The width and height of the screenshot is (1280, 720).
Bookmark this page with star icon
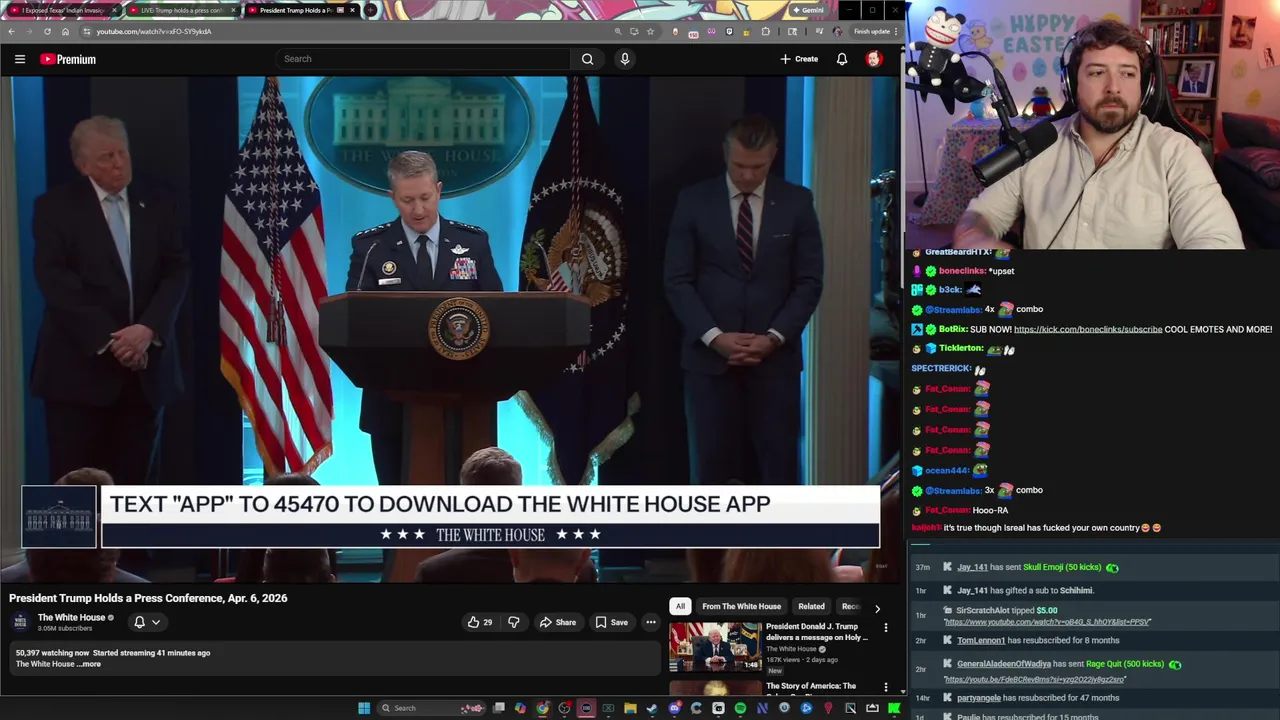650,31
